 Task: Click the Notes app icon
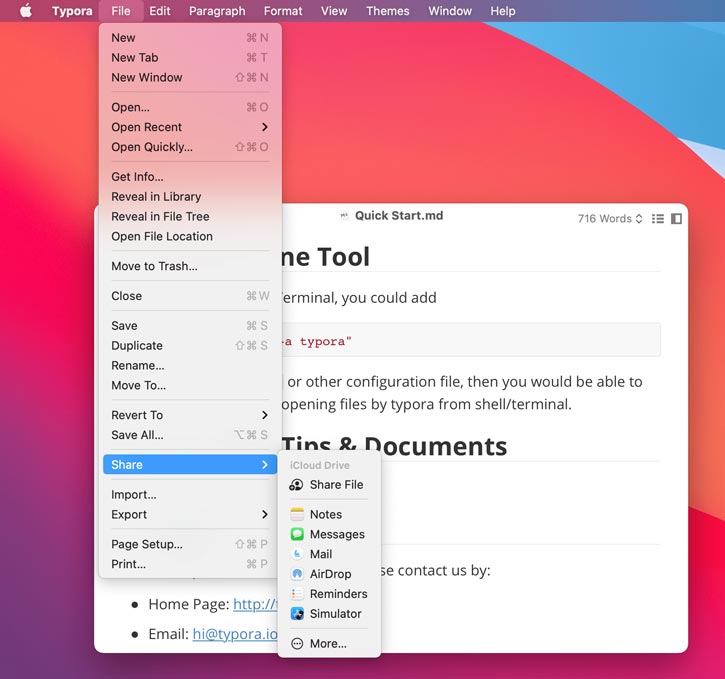pyautogui.click(x=297, y=514)
